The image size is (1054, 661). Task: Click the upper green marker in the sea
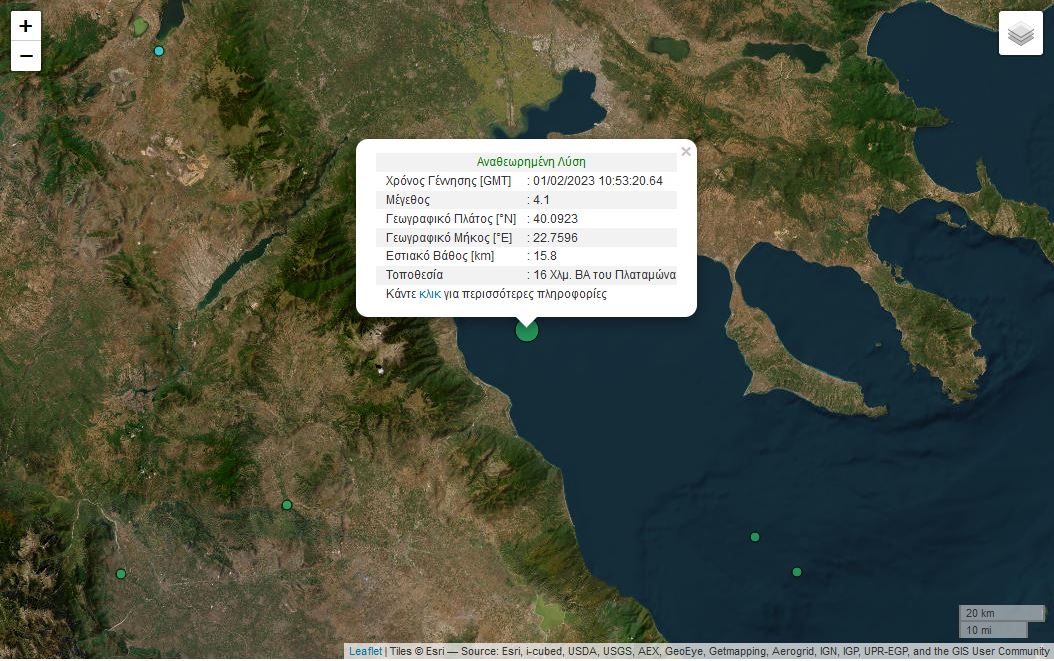(755, 537)
